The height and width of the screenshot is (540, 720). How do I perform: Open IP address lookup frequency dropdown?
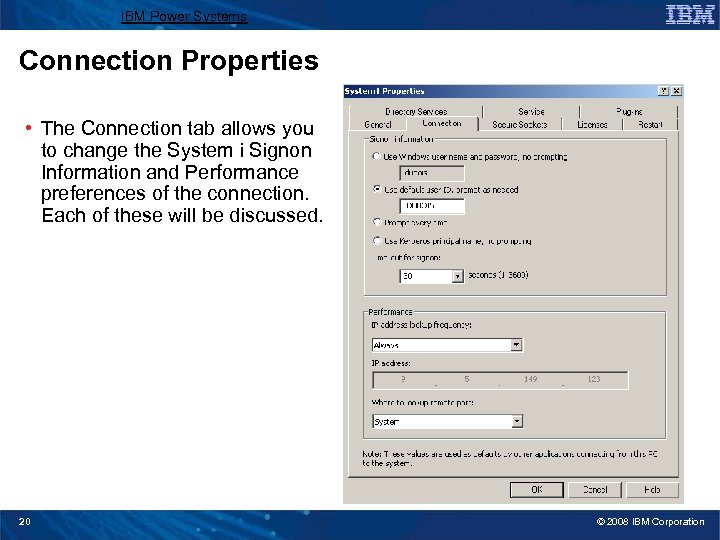pos(516,345)
